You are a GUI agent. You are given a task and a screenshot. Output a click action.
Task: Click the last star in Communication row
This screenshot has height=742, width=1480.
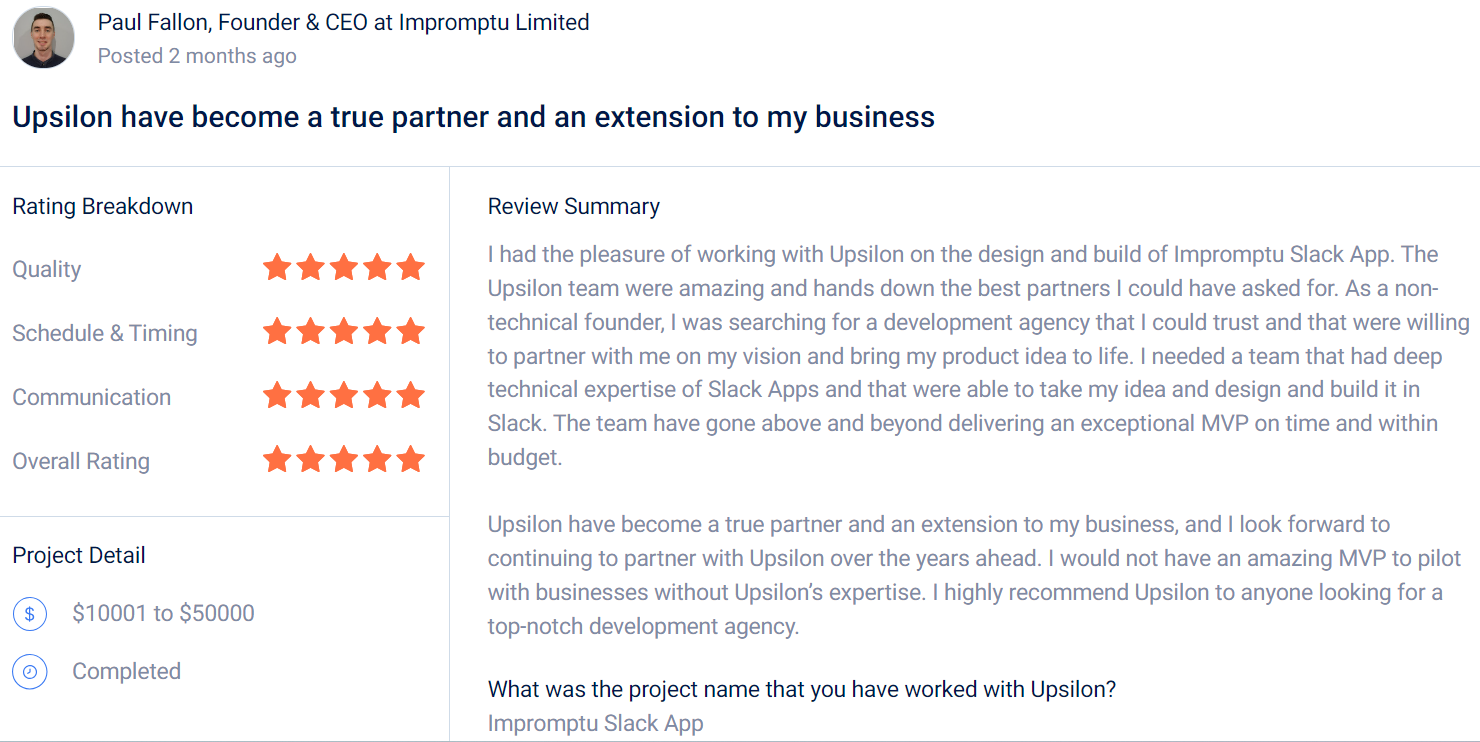(410, 396)
